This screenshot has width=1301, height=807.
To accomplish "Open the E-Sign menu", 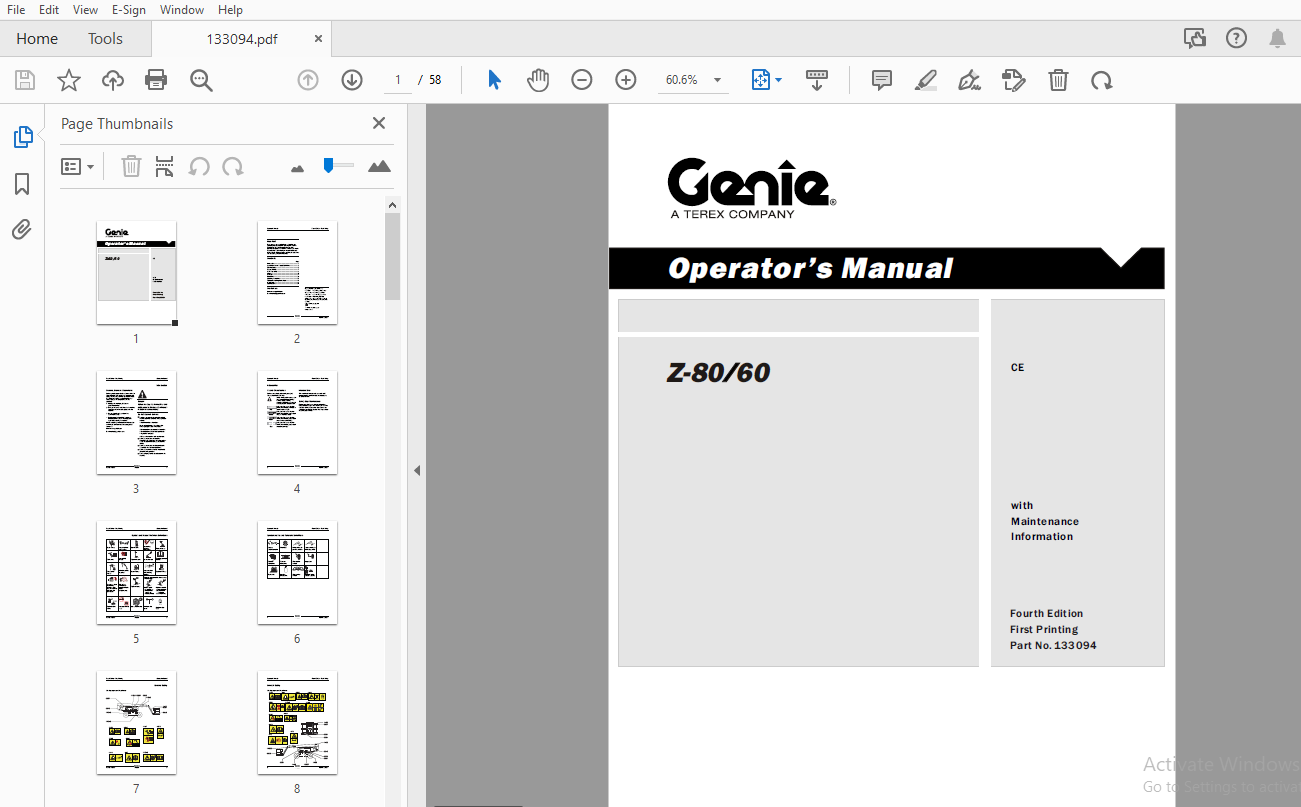I will [x=129, y=9].
